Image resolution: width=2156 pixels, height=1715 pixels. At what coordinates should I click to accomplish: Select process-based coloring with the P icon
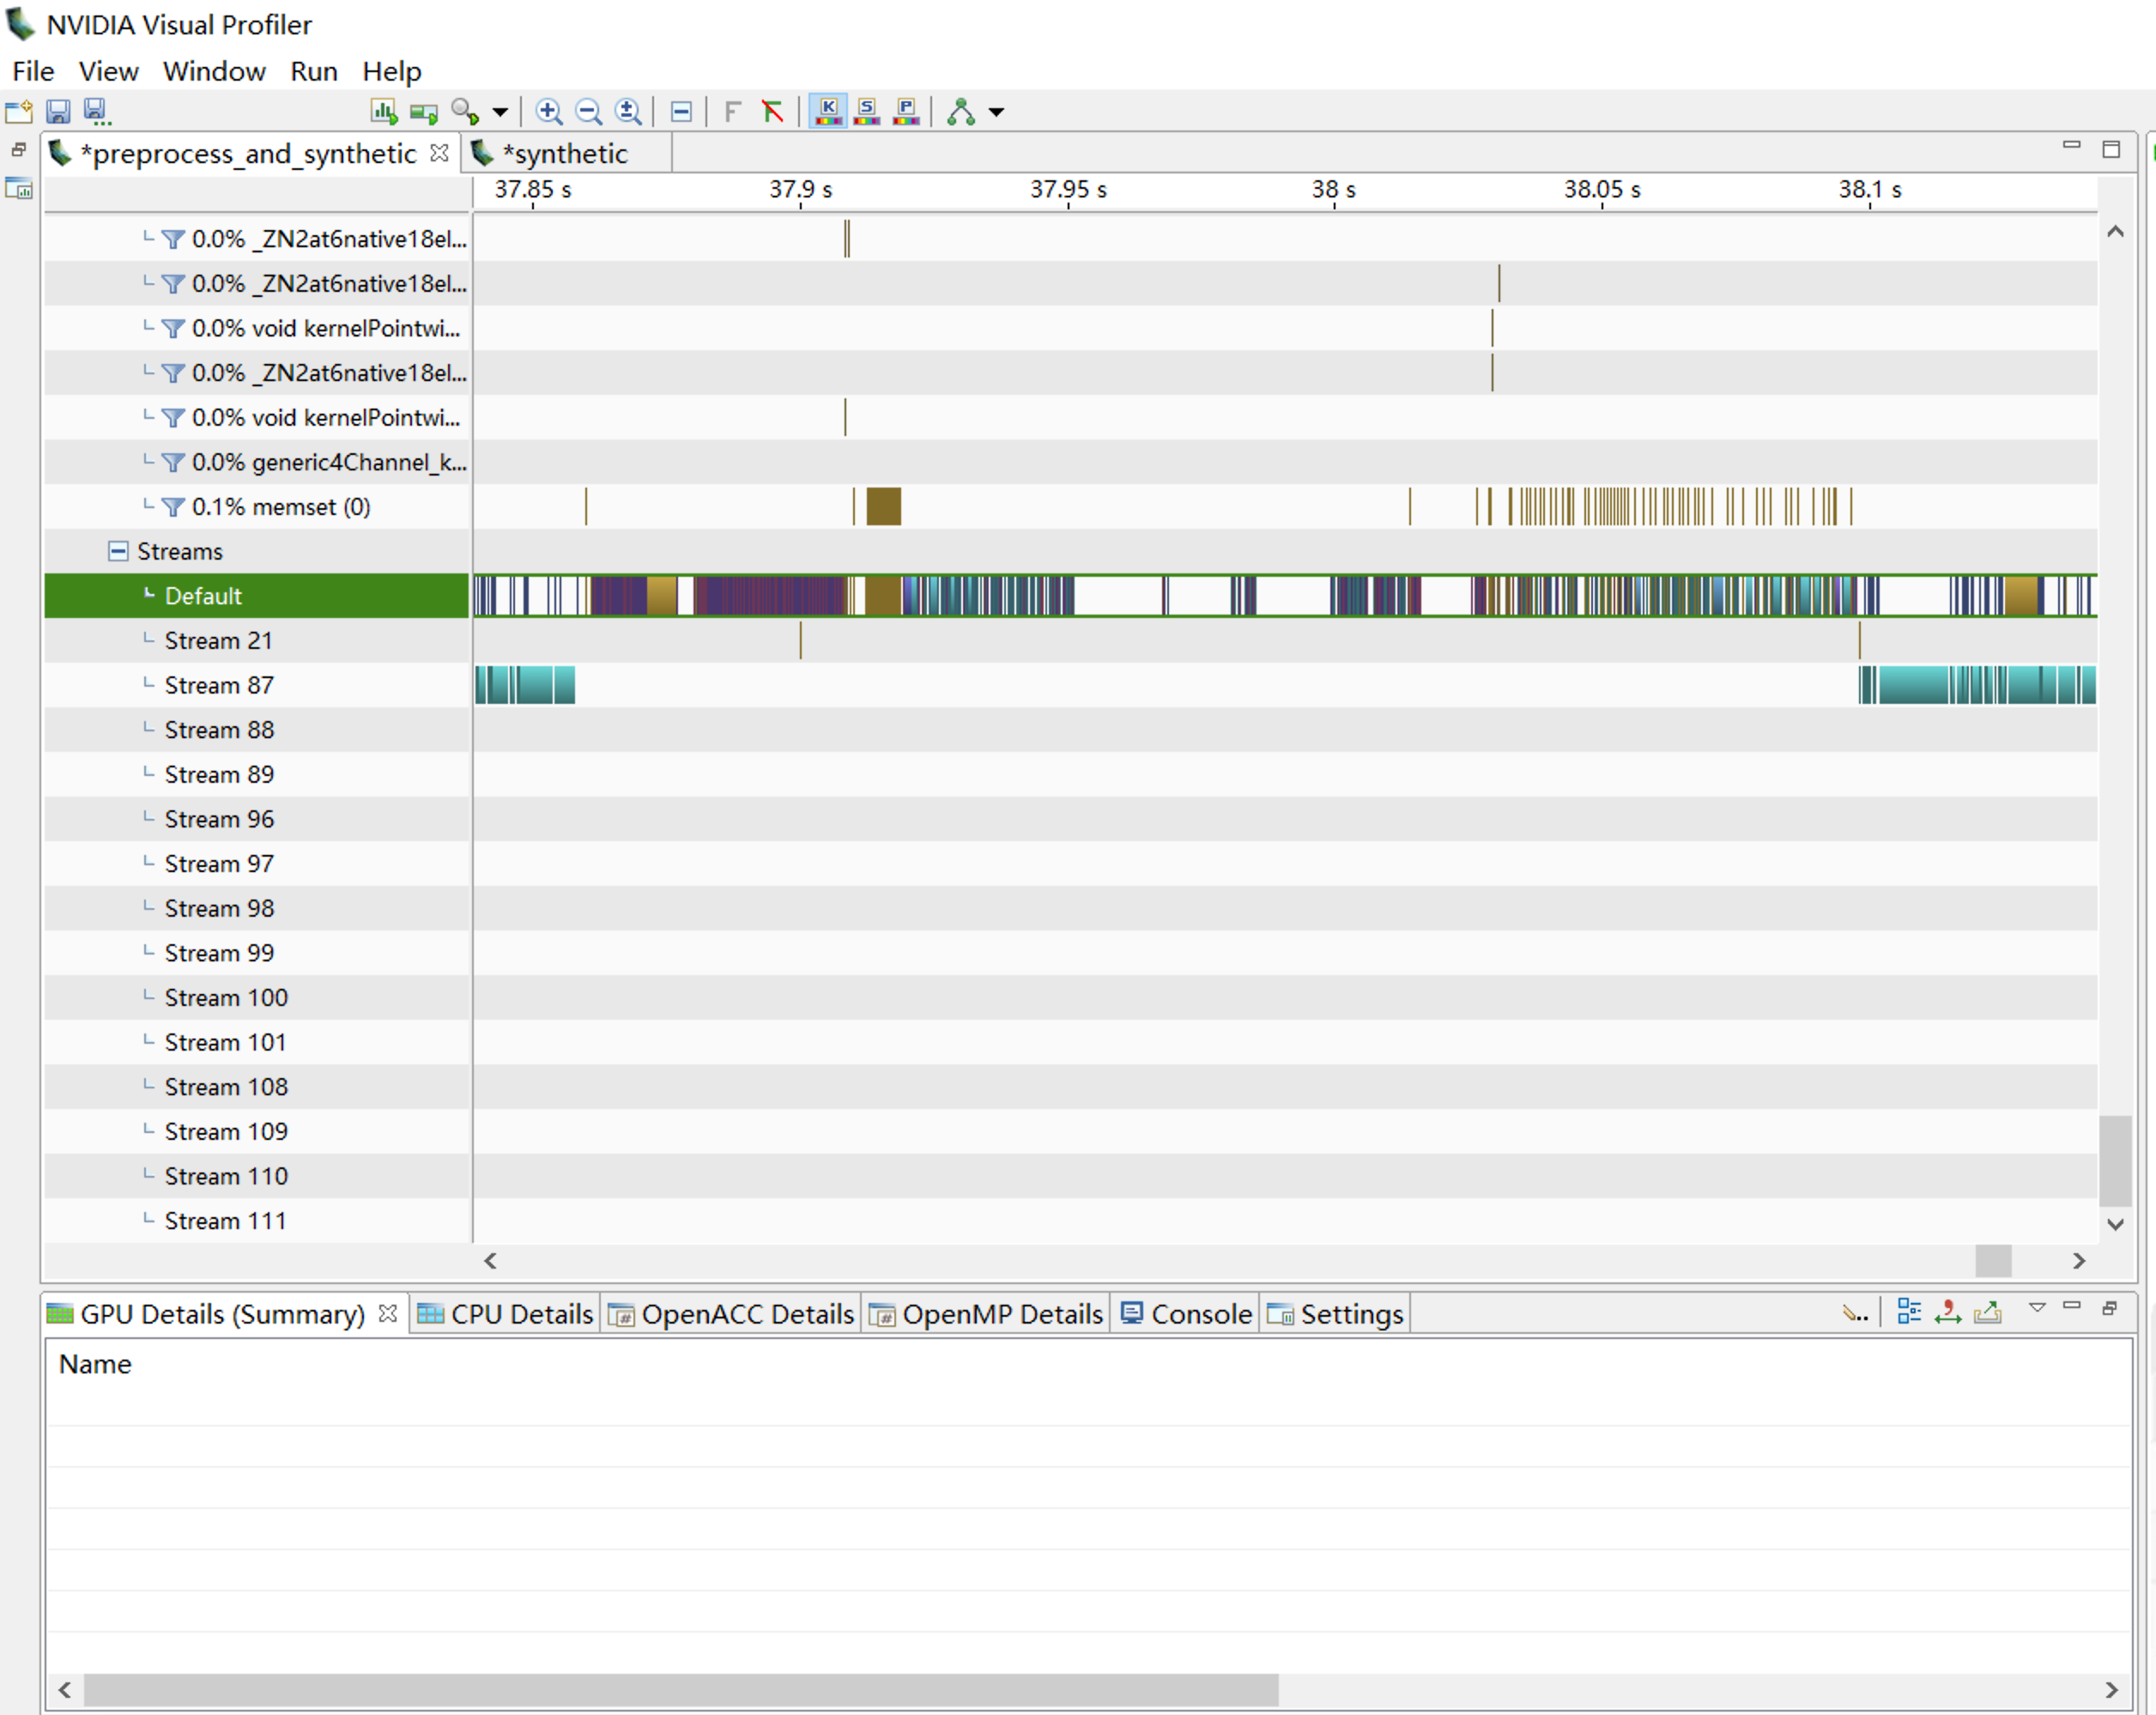(x=905, y=111)
